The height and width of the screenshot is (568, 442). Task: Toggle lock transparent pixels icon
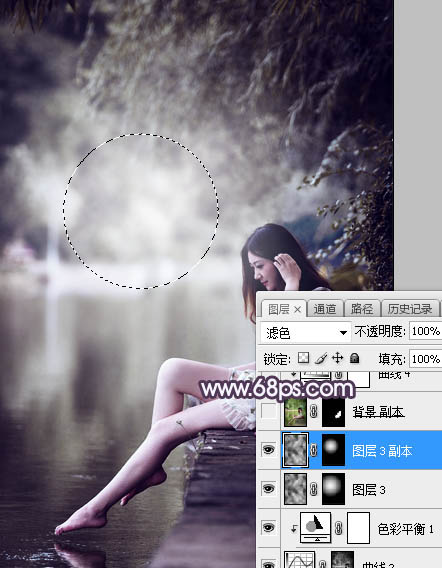303,358
